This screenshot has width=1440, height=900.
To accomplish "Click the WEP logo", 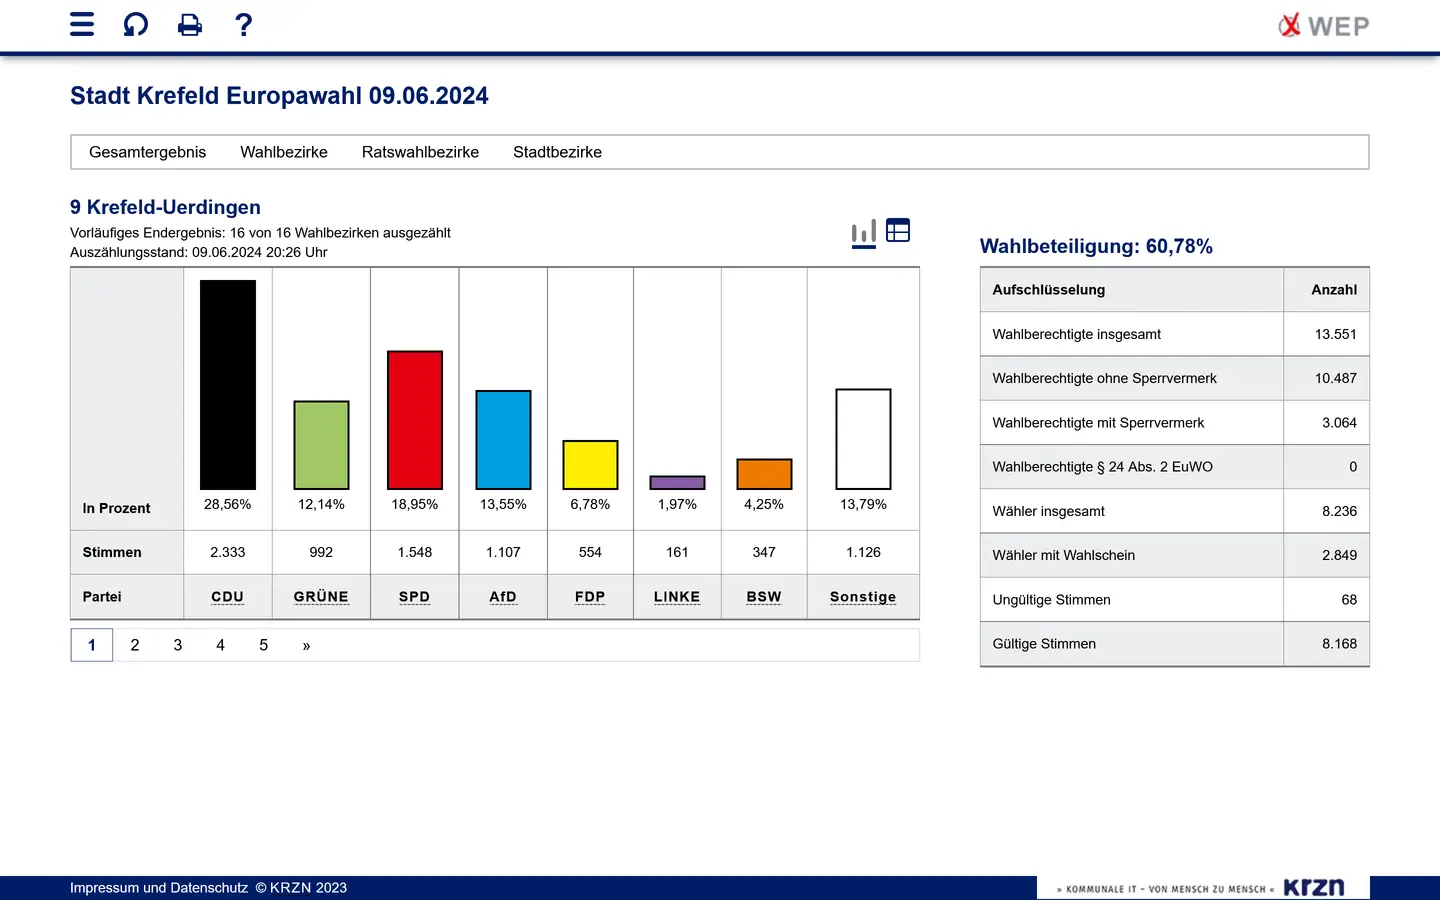I will 1324,26.
